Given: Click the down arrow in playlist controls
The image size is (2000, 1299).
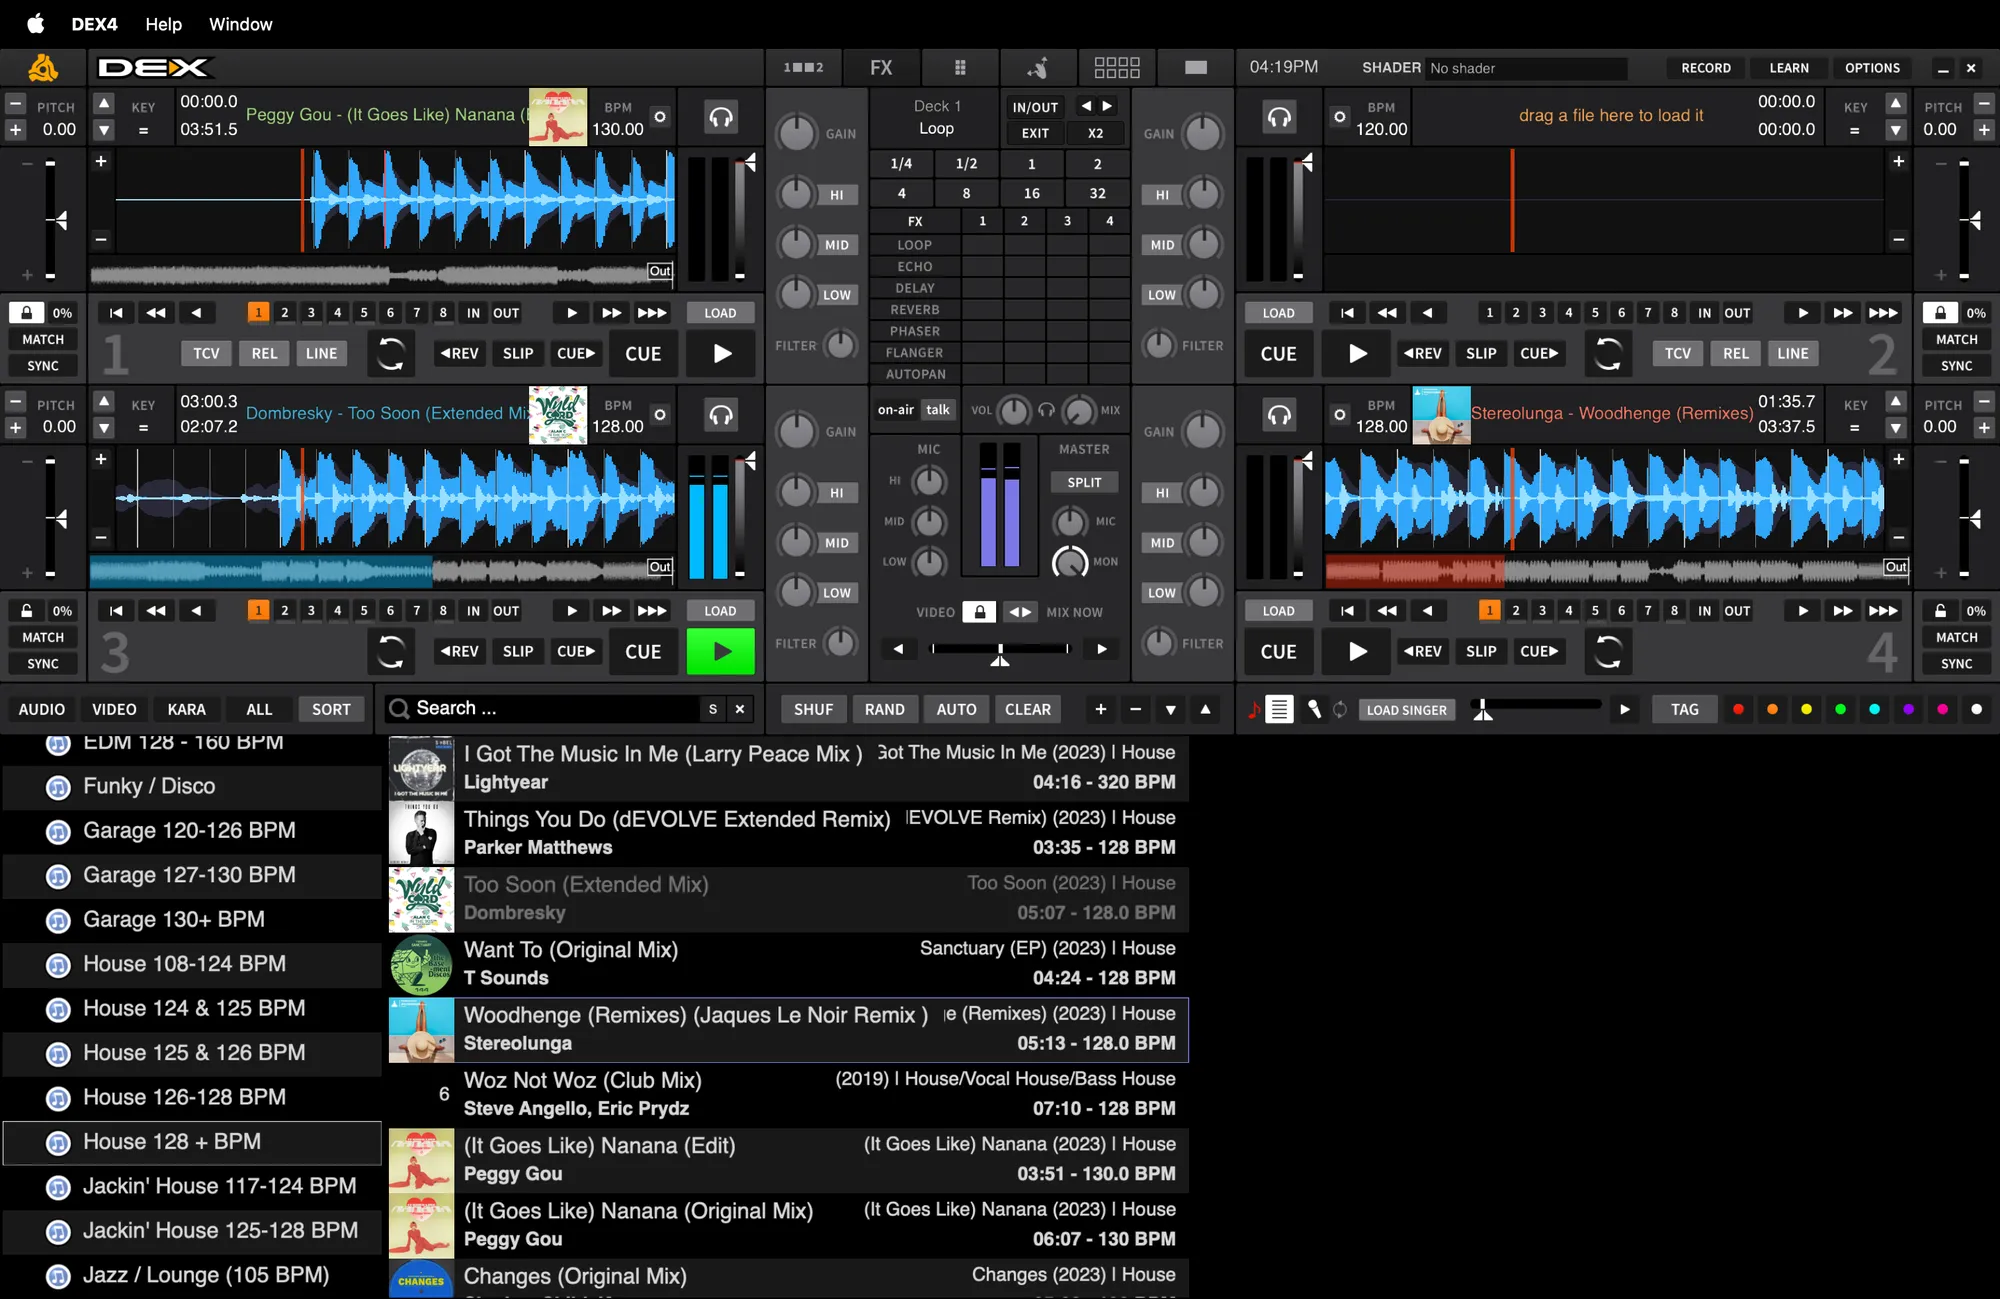Looking at the screenshot, I should (x=1170, y=709).
